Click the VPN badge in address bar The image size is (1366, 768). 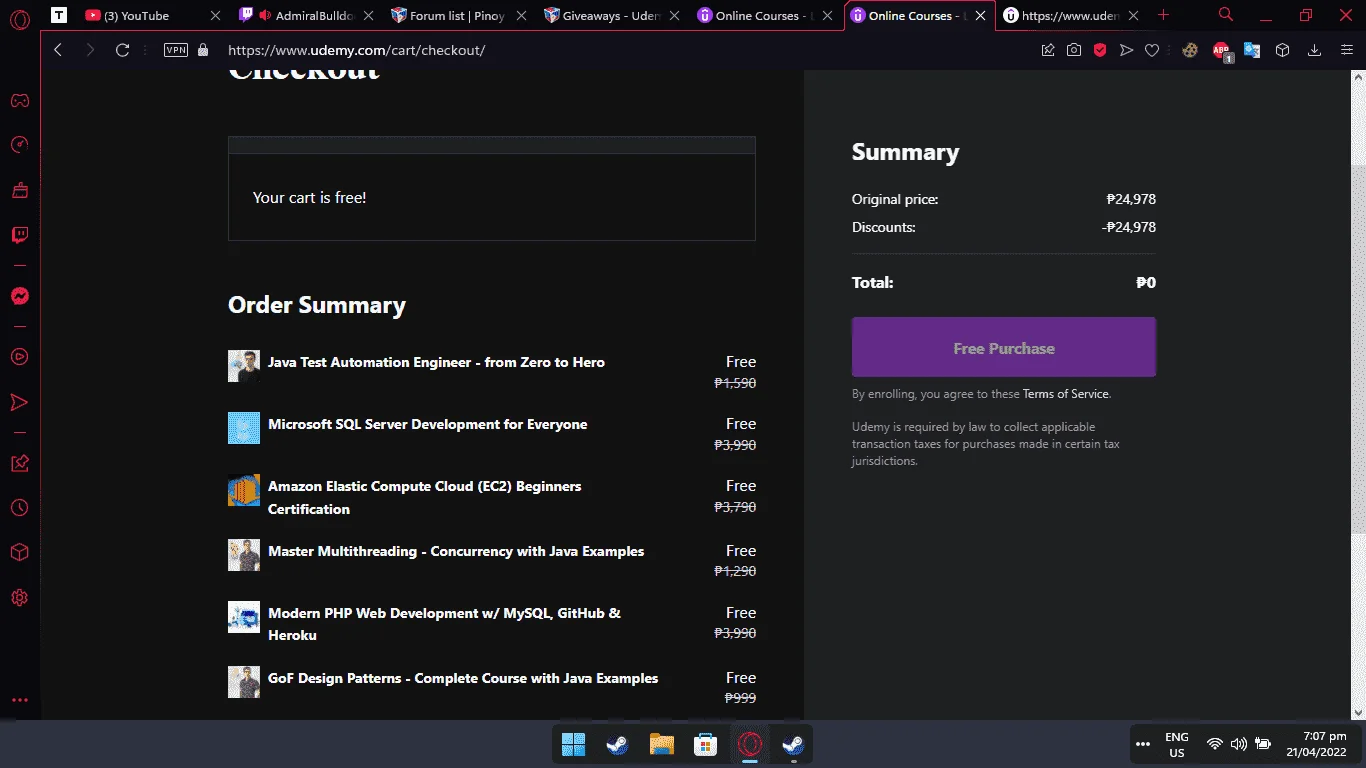(x=175, y=50)
